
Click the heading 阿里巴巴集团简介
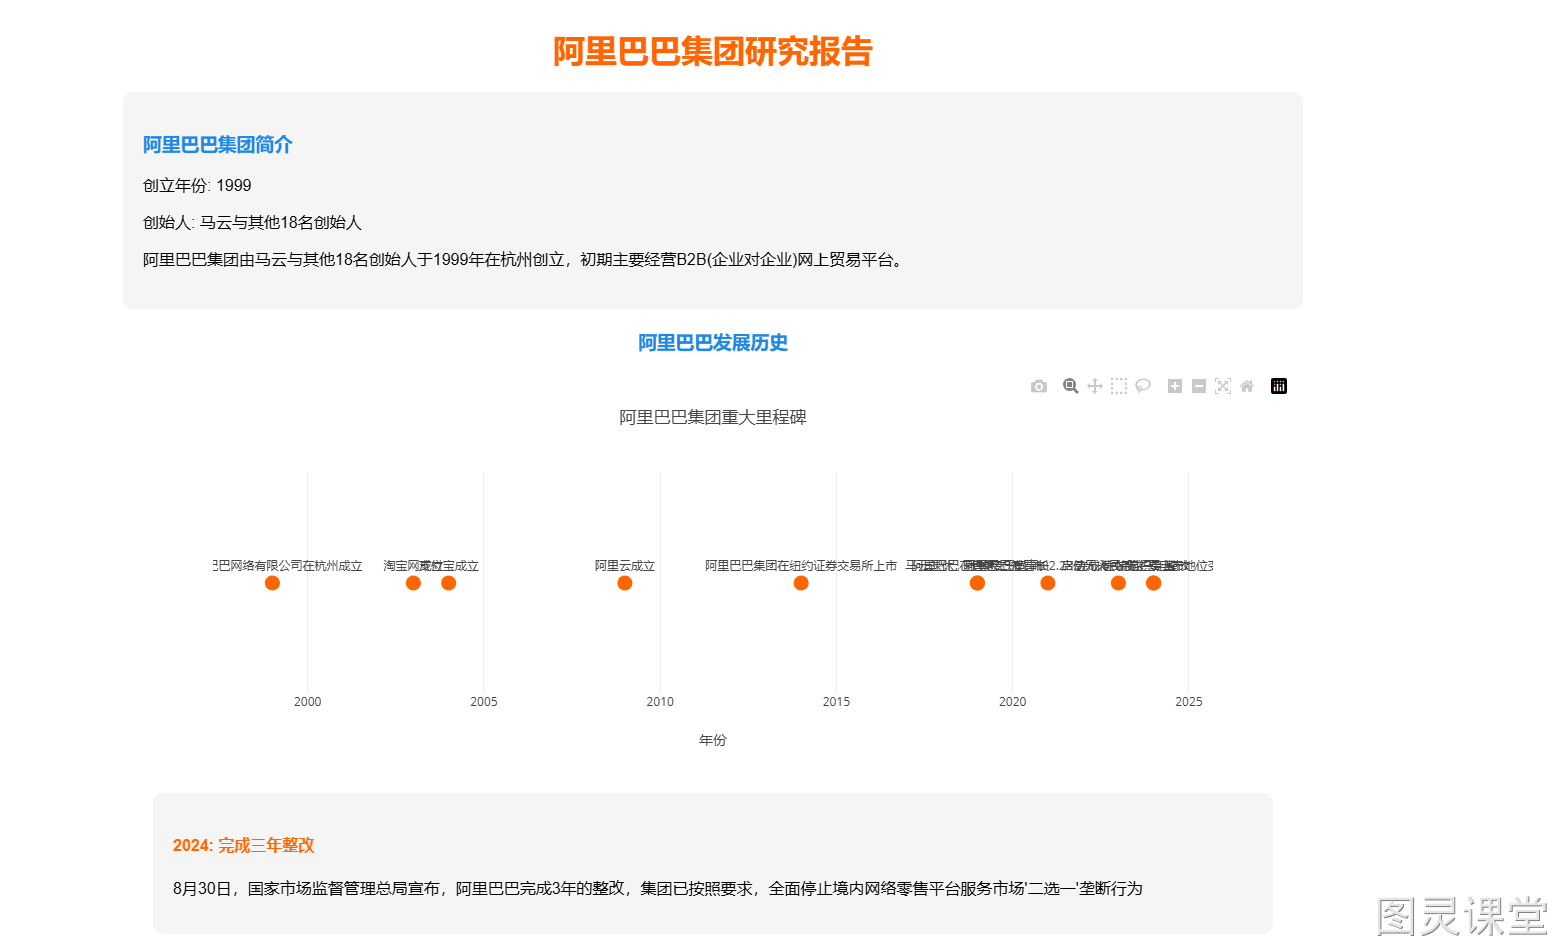click(218, 145)
